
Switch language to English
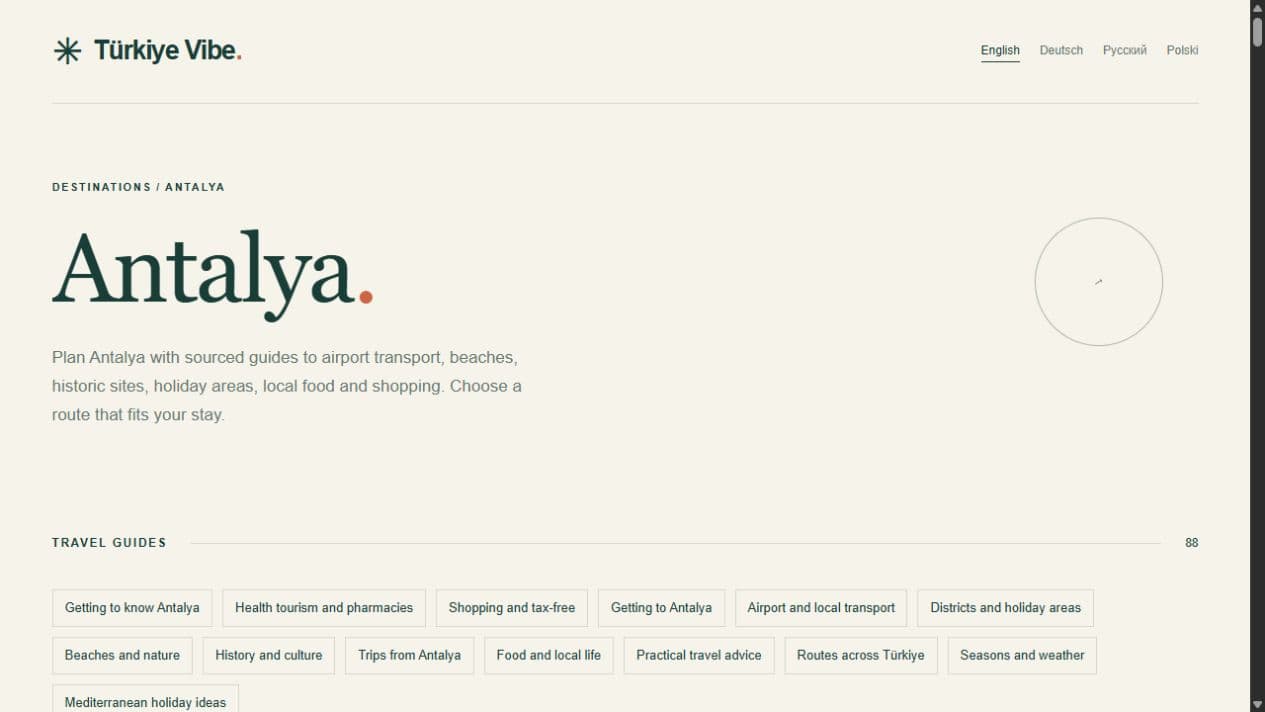tap(1000, 50)
